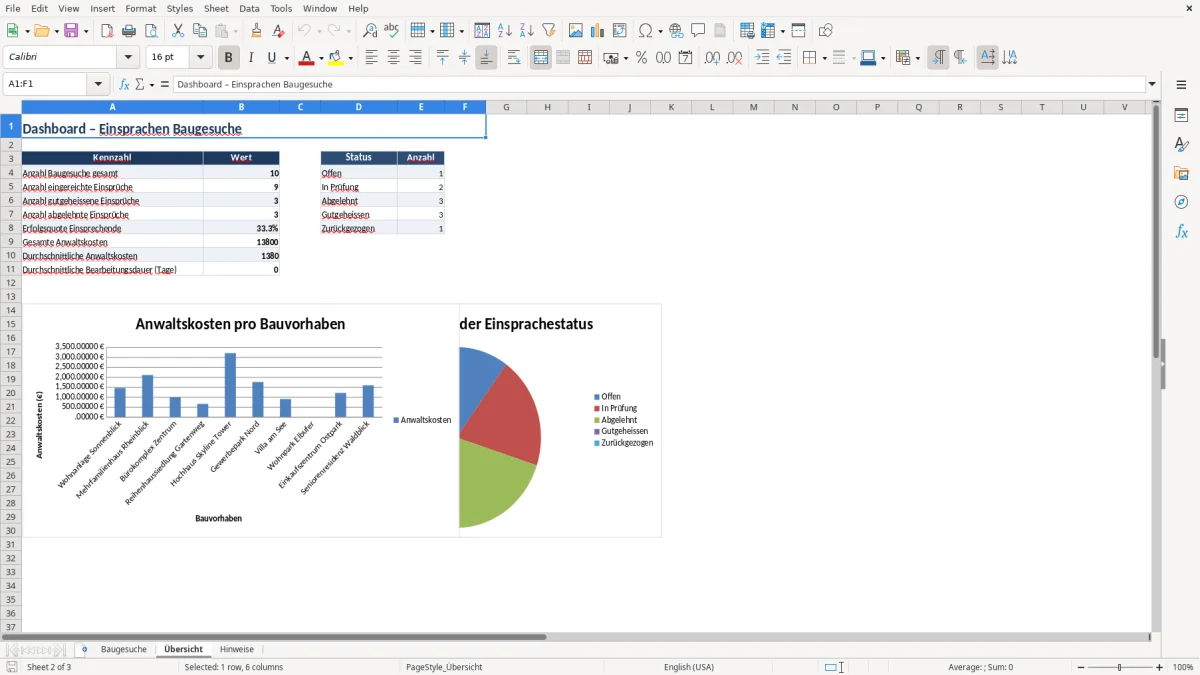The image size is (1200, 675).
Task: Click Draw Functions shapes icon
Action: (825, 31)
